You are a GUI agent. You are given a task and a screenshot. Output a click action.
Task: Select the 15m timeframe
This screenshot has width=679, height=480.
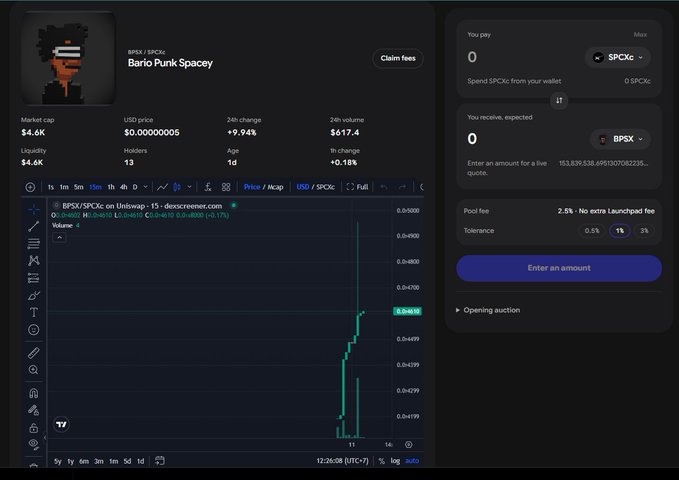[x=95, y=187]
